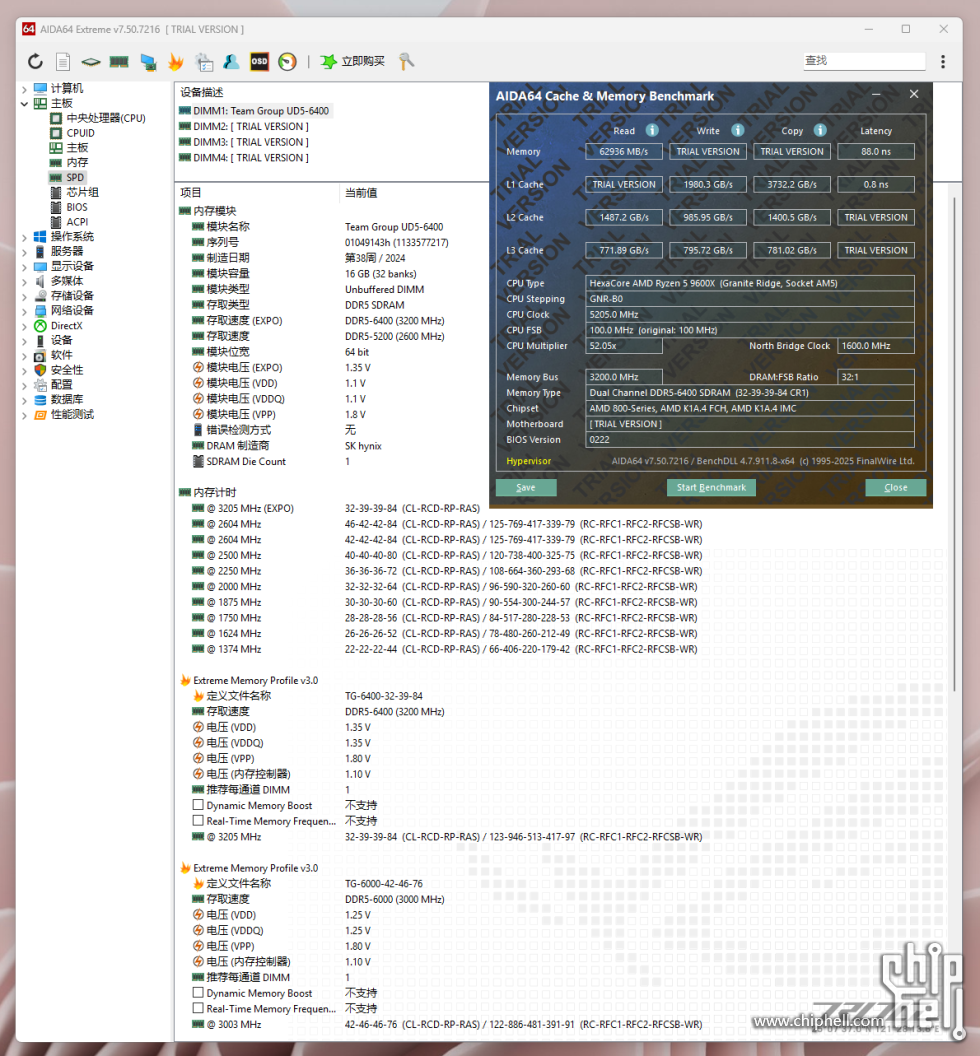Expand the 操作系统 tree node

pos(24,237)
